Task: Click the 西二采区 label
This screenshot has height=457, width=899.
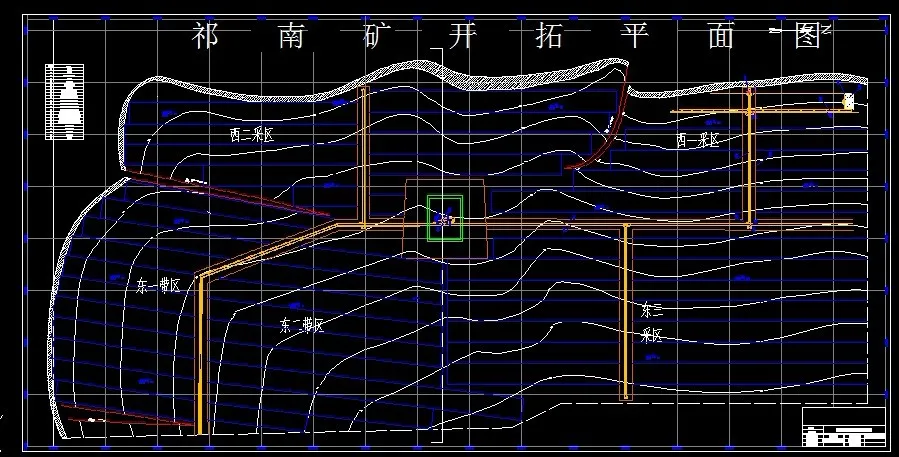Action: coord(252,135)
